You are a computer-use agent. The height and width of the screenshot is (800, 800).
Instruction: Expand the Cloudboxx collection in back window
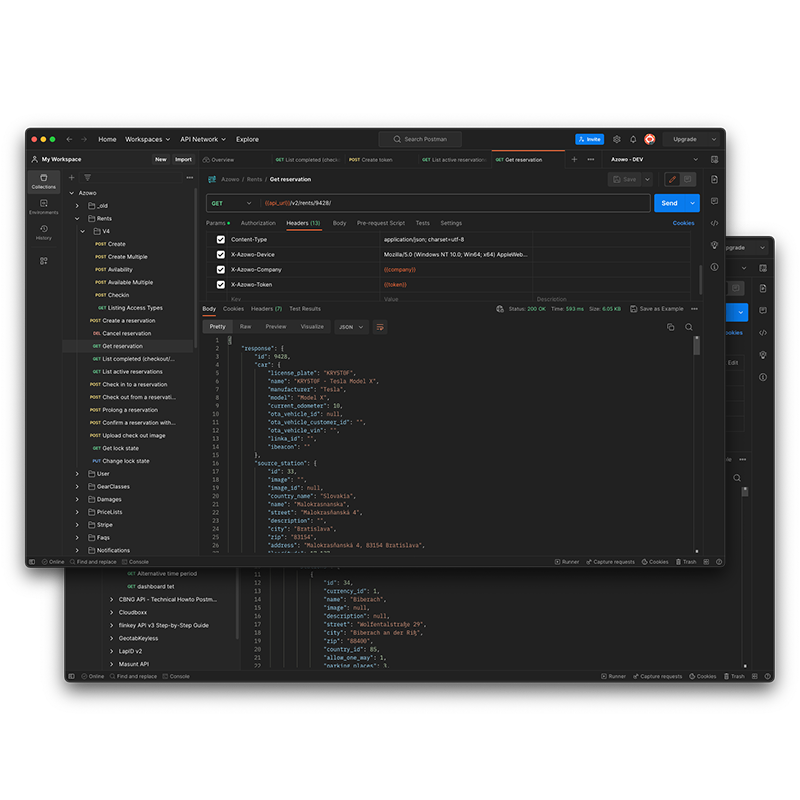(x=112, y=612)
